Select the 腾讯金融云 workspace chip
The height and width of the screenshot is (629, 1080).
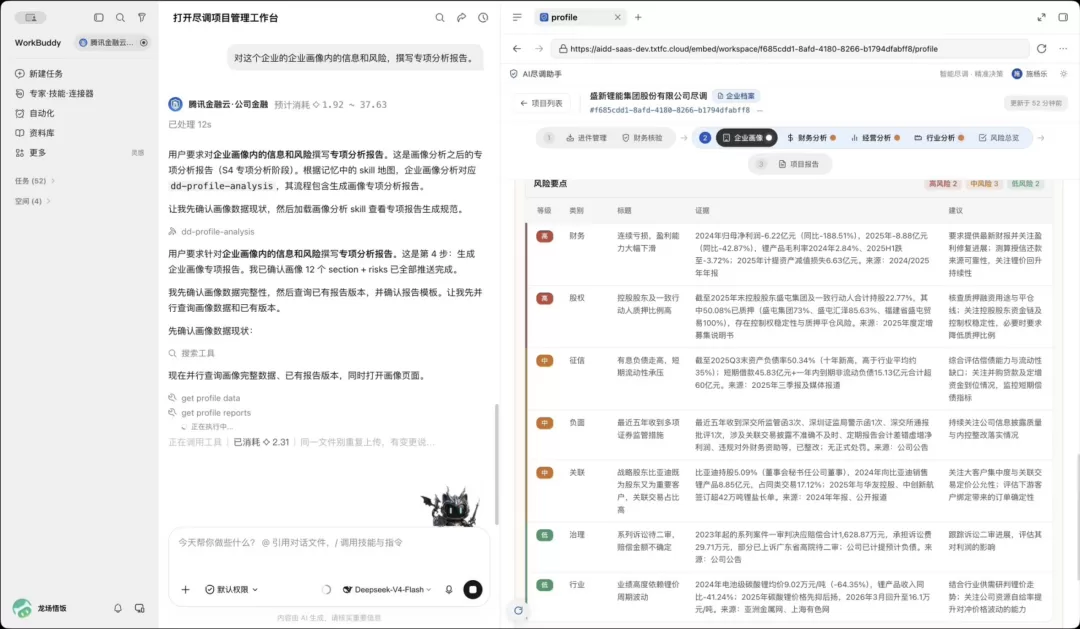112,43
